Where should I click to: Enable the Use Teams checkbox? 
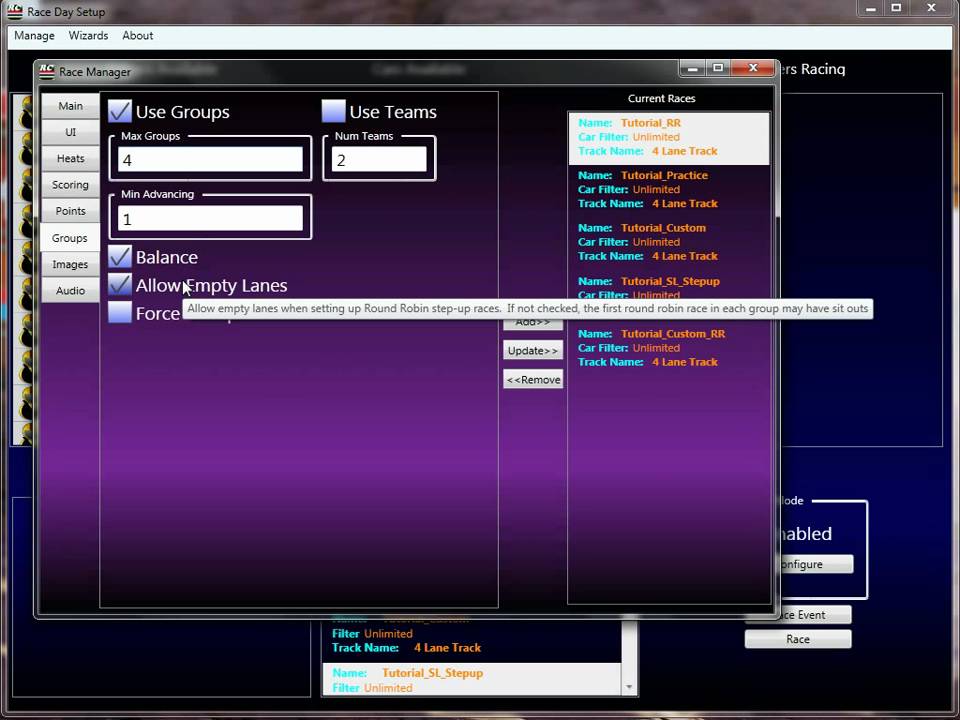334,111
